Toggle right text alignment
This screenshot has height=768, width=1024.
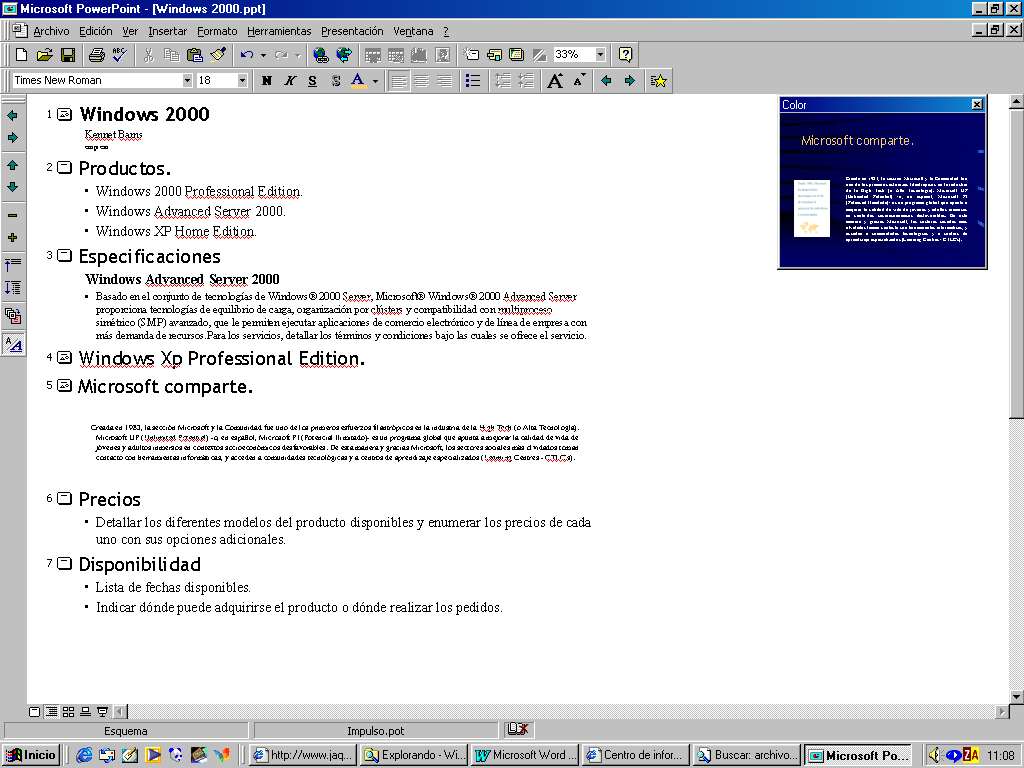(x=445, y=81)
